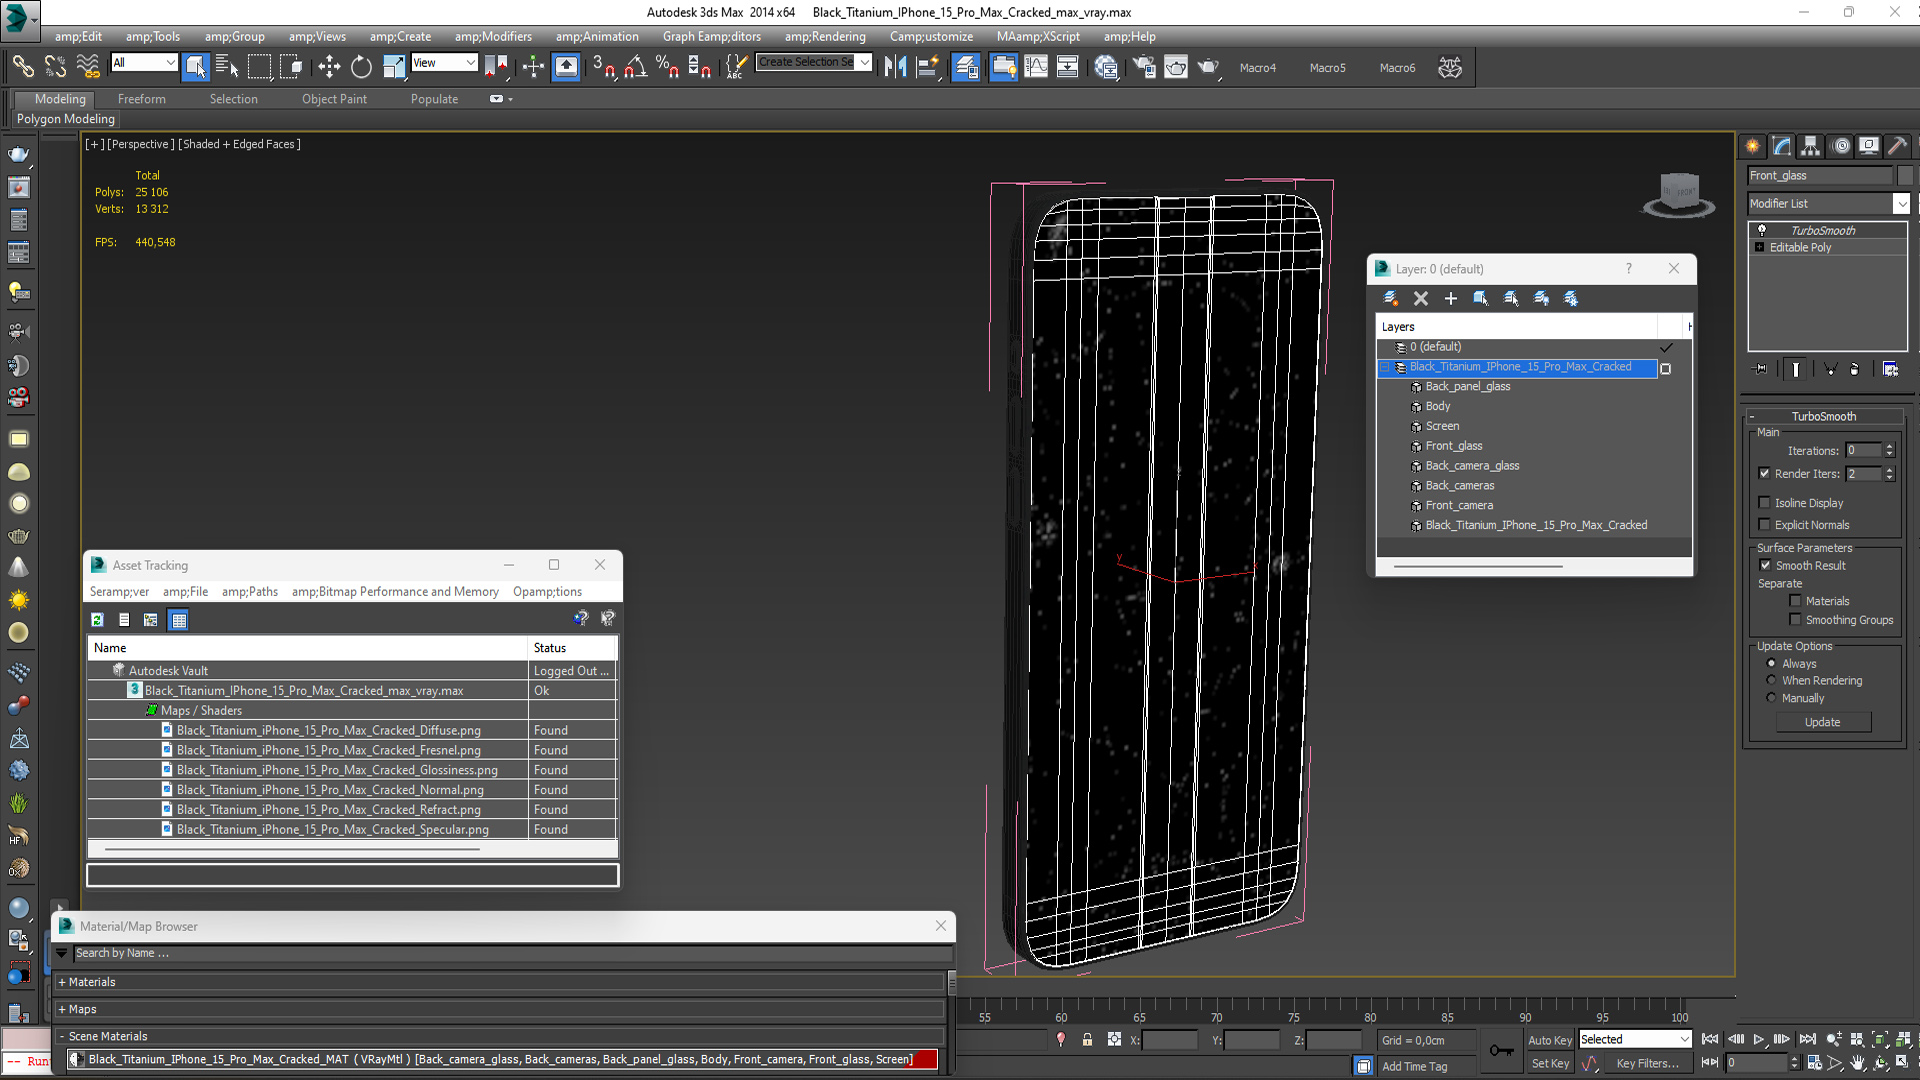The height and width of the screenshot is (1080, 1920).
Task: Click Delete layer X icon in Layer dialog
Action: point(1420,298)
